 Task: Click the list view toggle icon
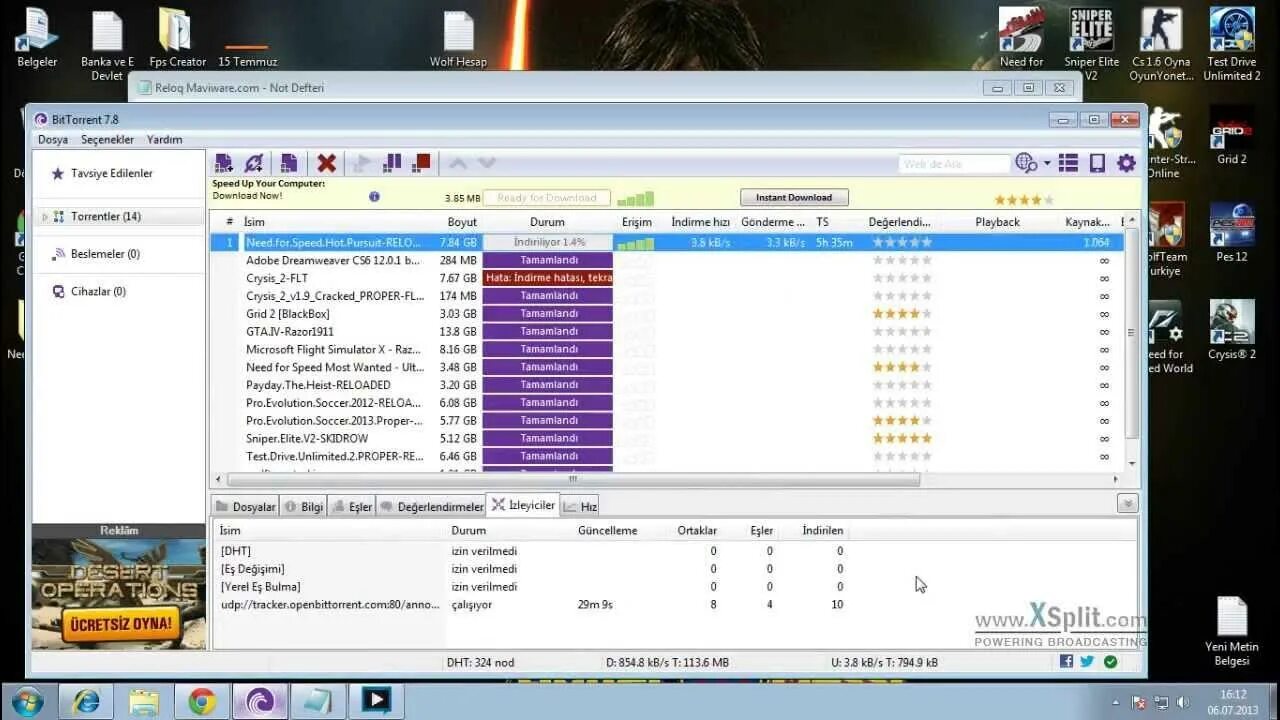click(1068, 163)
